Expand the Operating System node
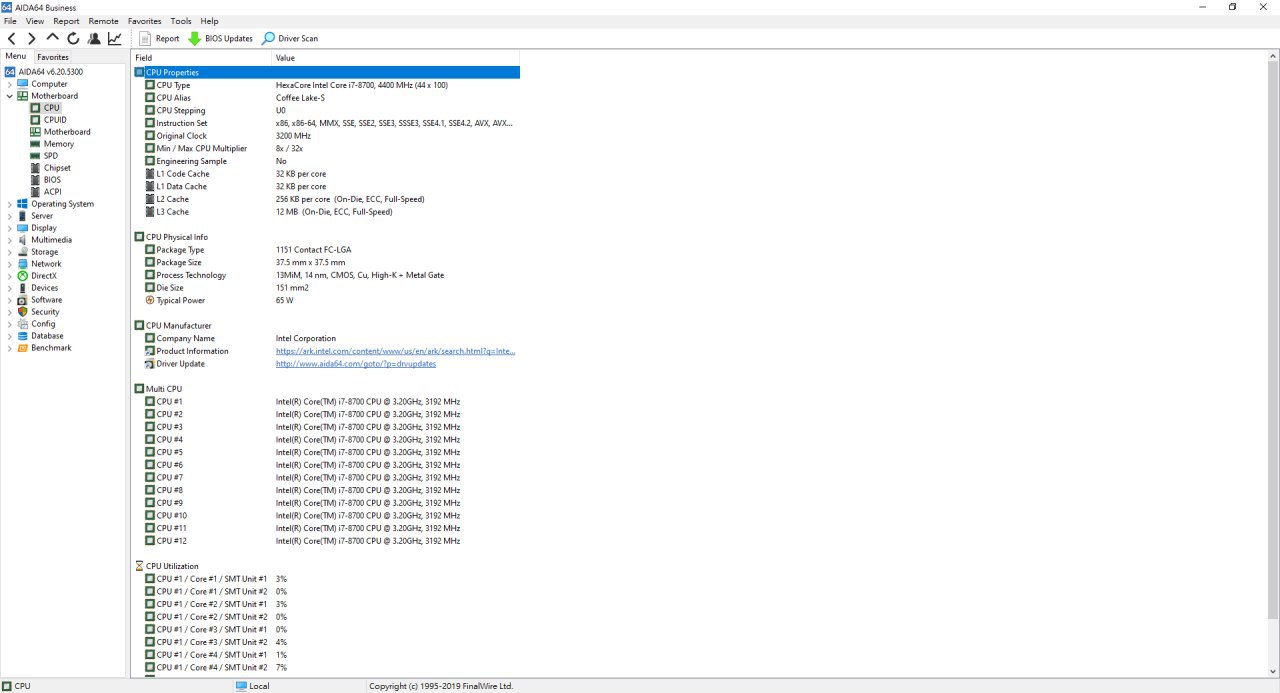 pos(10,204)
